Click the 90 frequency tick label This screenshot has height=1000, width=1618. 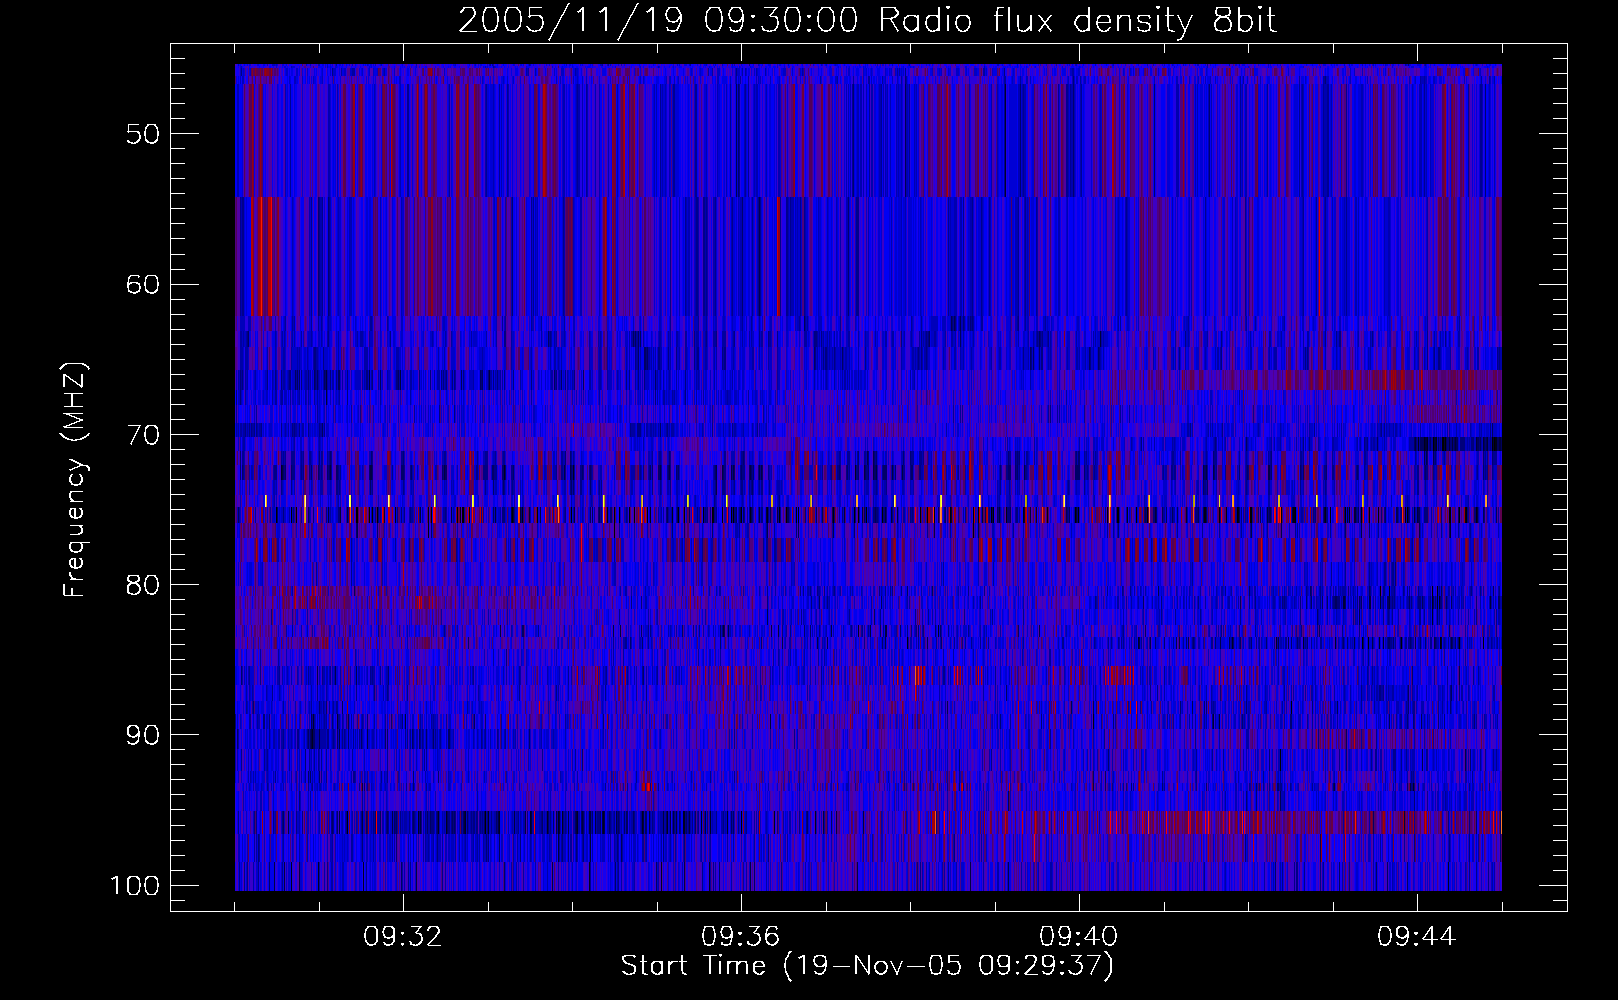(143, 736)
